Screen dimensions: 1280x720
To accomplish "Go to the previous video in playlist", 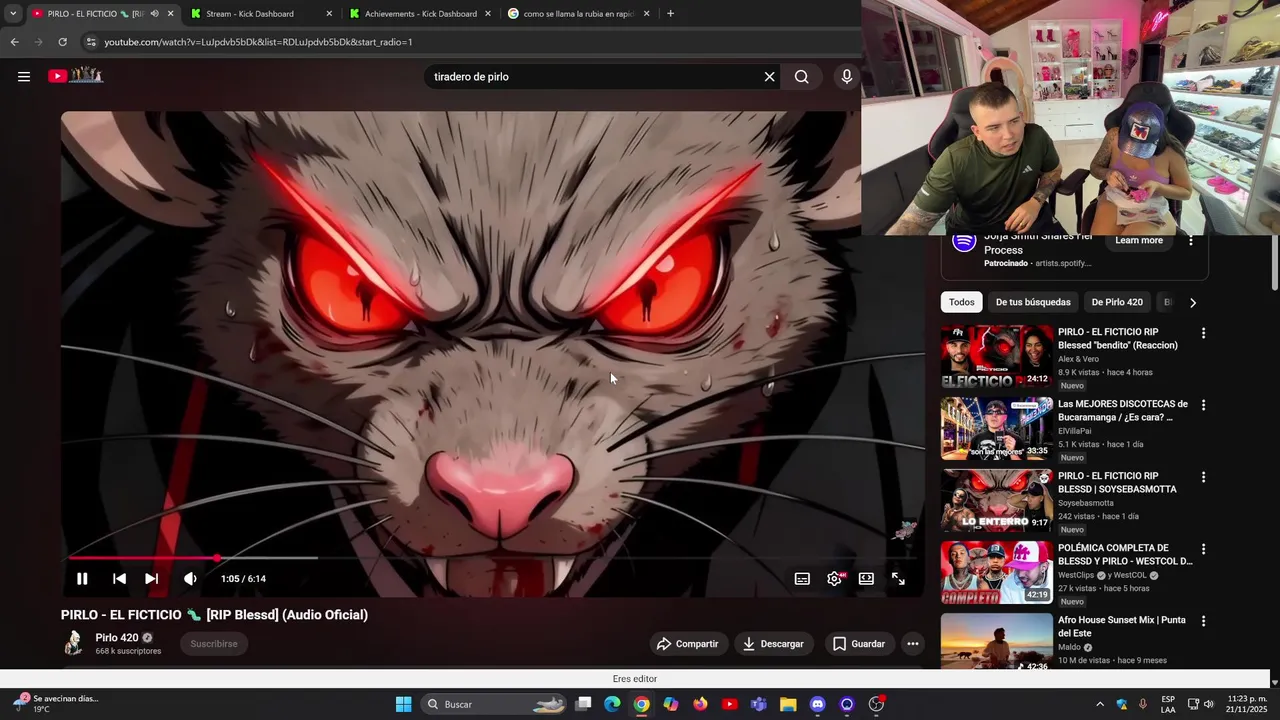I will pyautogui.click(x=119, y=579).
